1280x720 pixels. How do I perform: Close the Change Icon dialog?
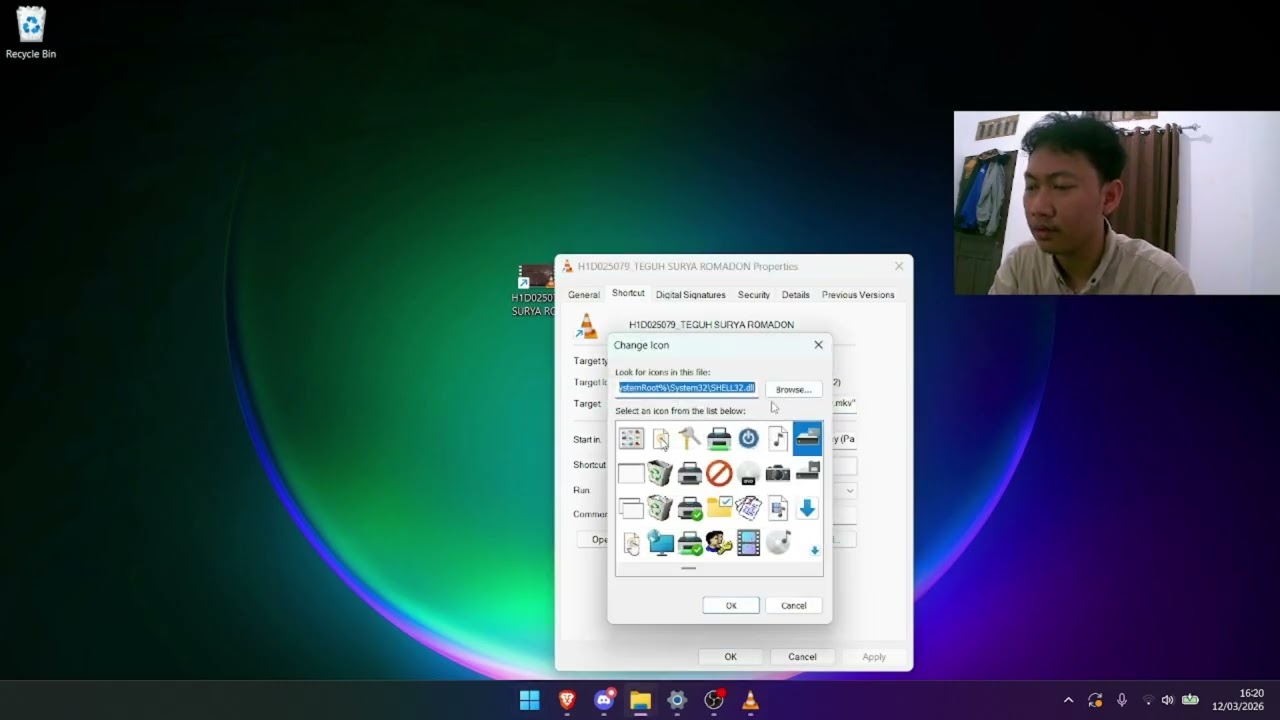coord(818,345)
